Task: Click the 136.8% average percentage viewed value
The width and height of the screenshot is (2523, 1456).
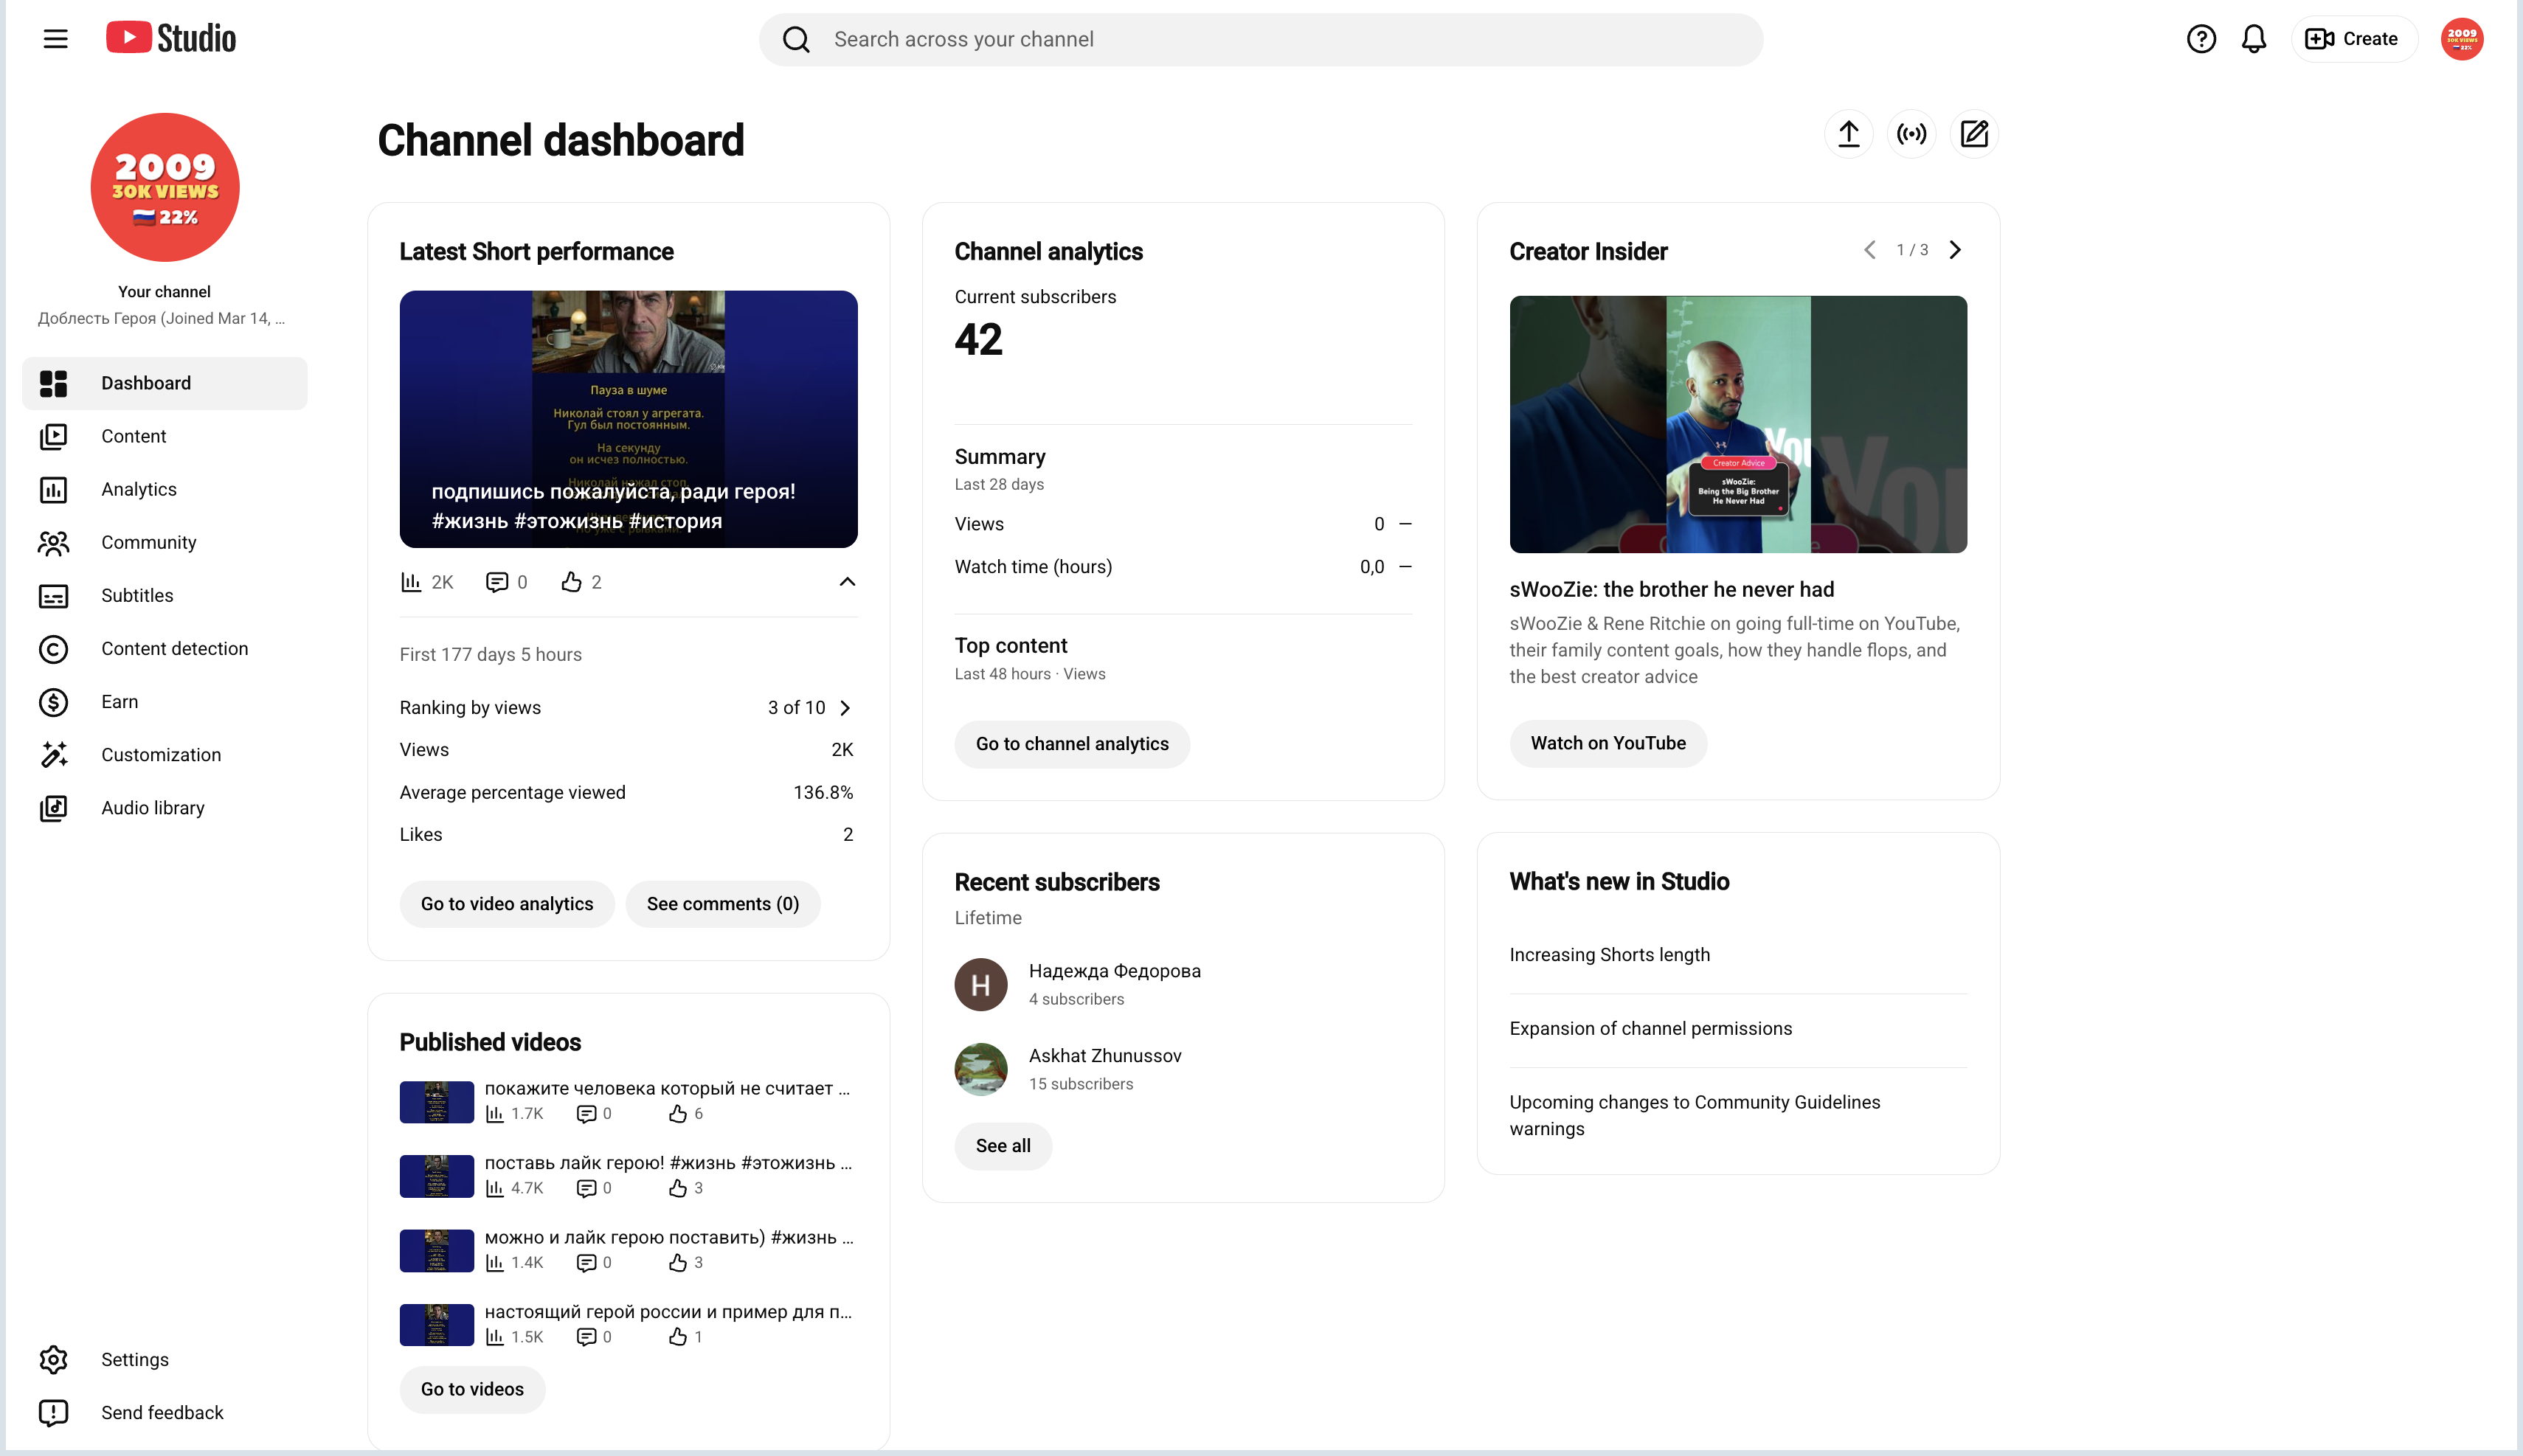Action: pyautogui.click(x=823, y=793)
